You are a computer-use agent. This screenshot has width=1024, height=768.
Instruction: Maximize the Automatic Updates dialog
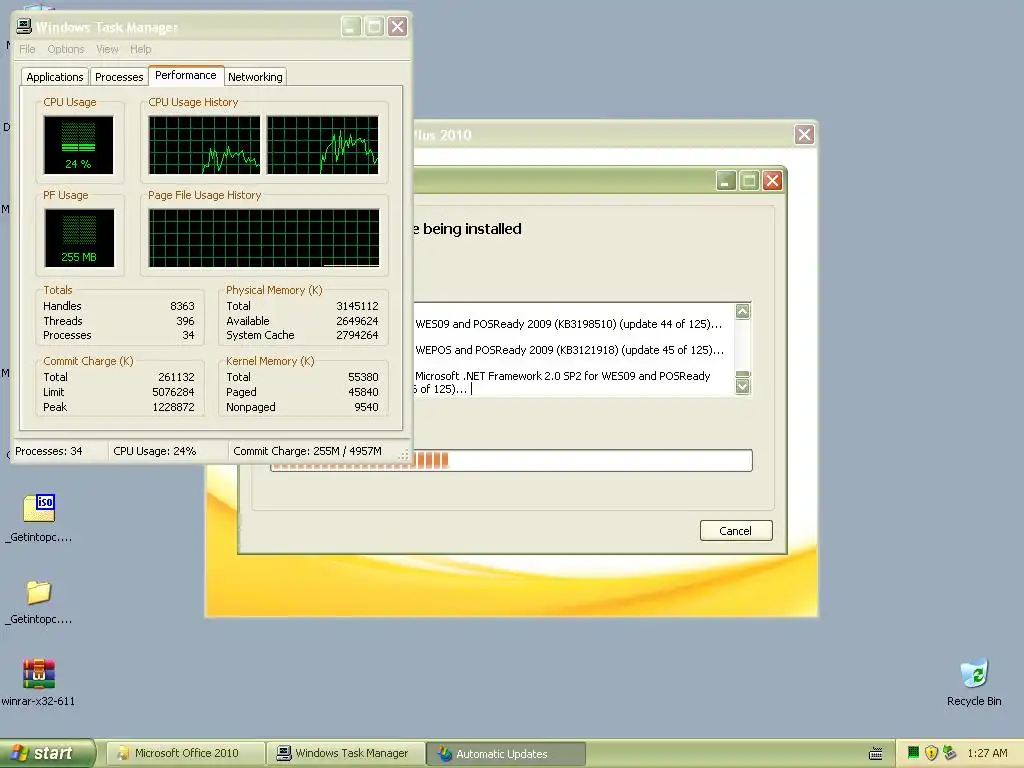coord(749,180)
